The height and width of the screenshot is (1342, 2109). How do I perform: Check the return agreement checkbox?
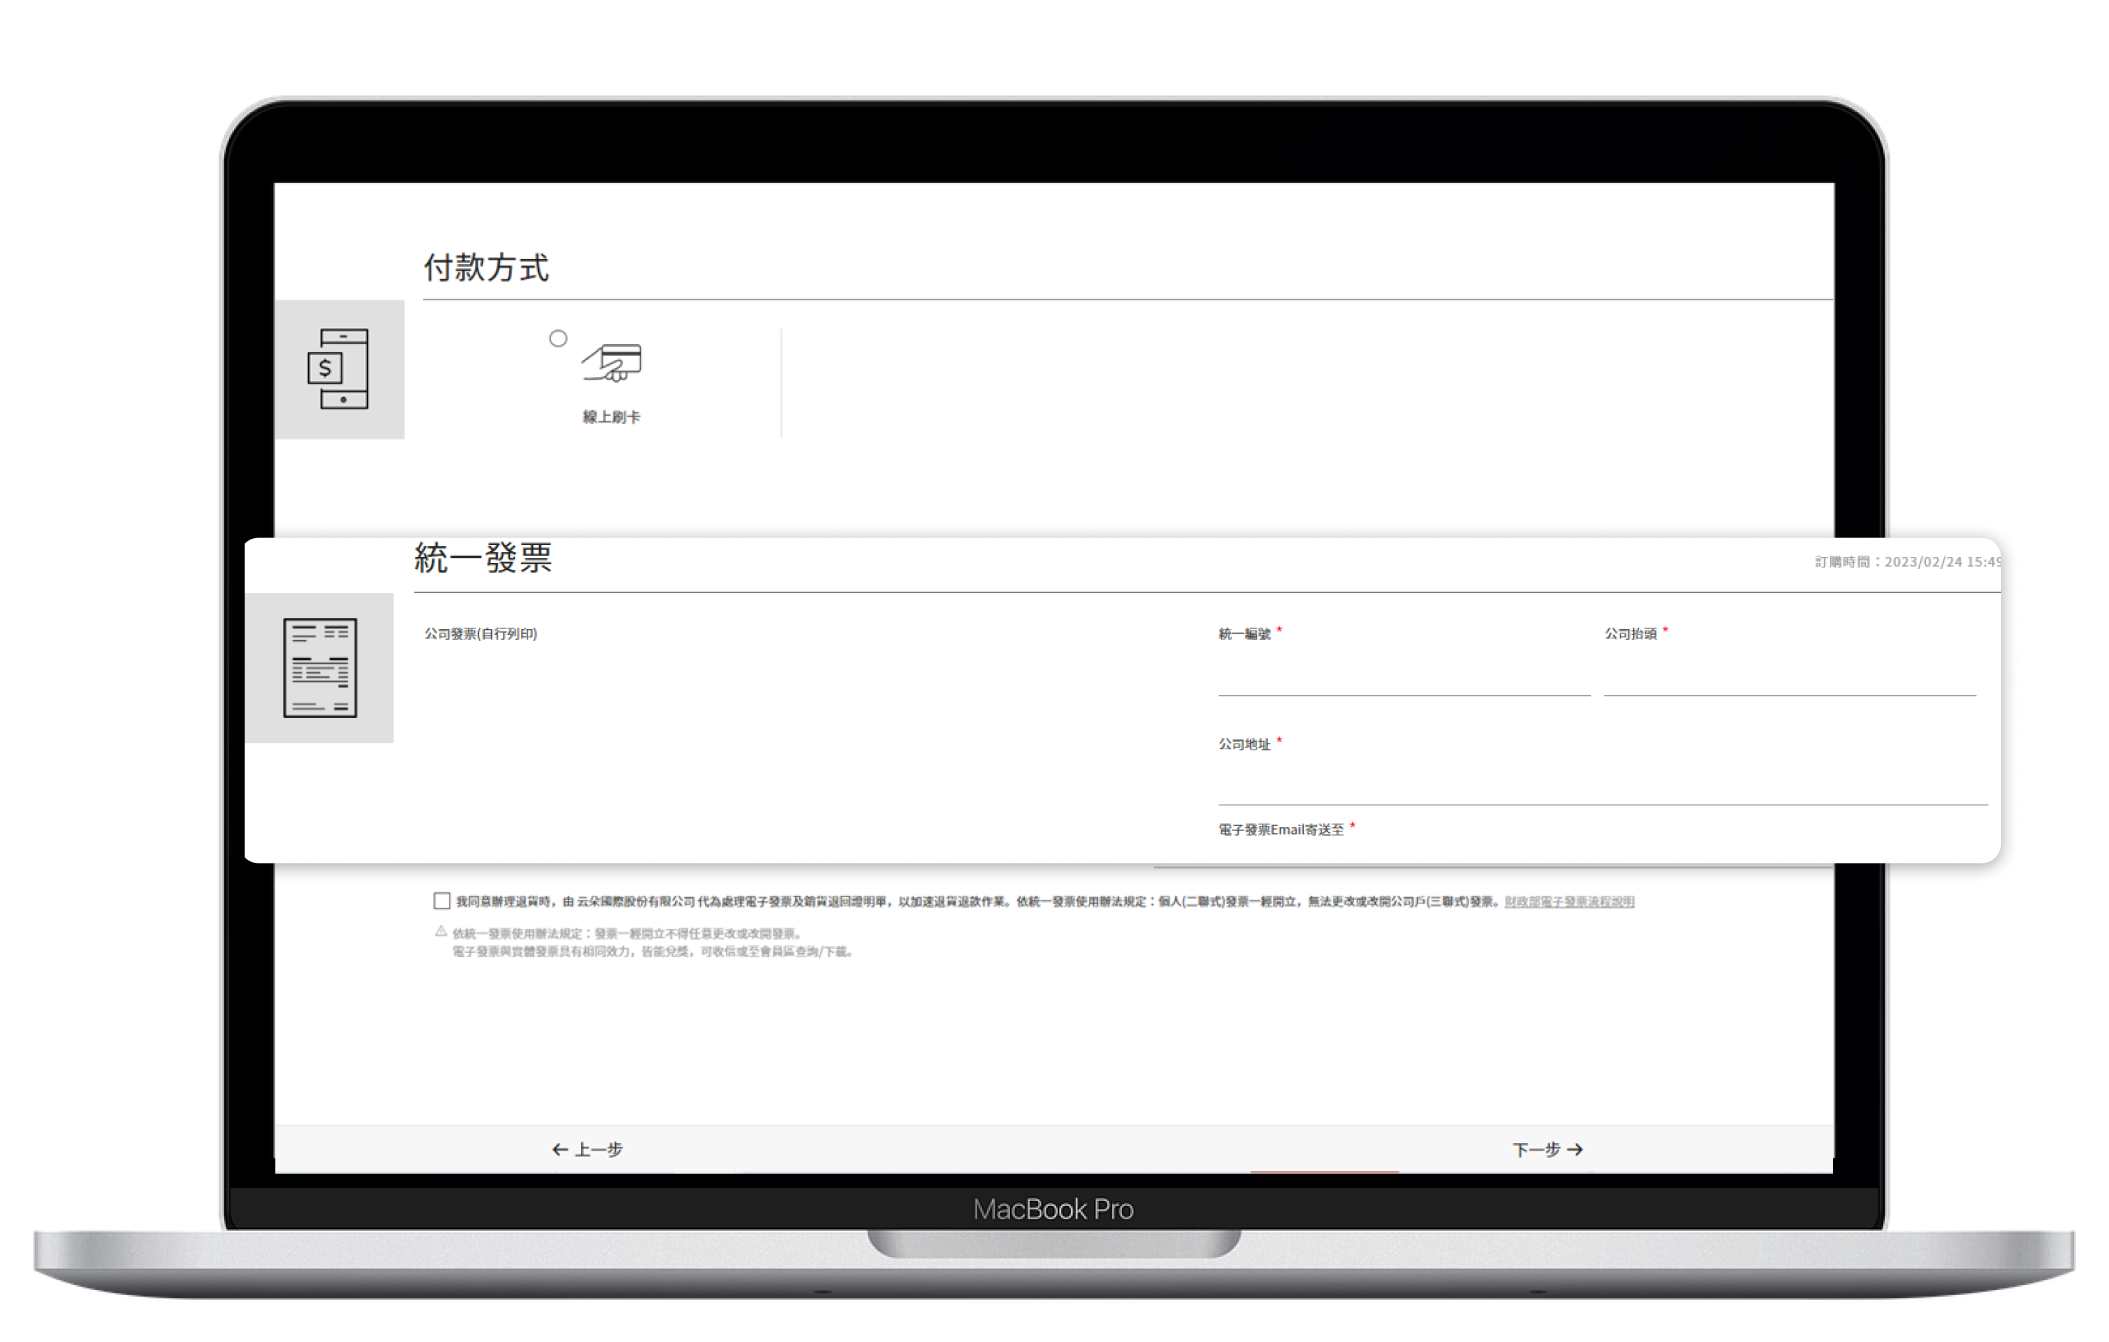click(442, 901)
